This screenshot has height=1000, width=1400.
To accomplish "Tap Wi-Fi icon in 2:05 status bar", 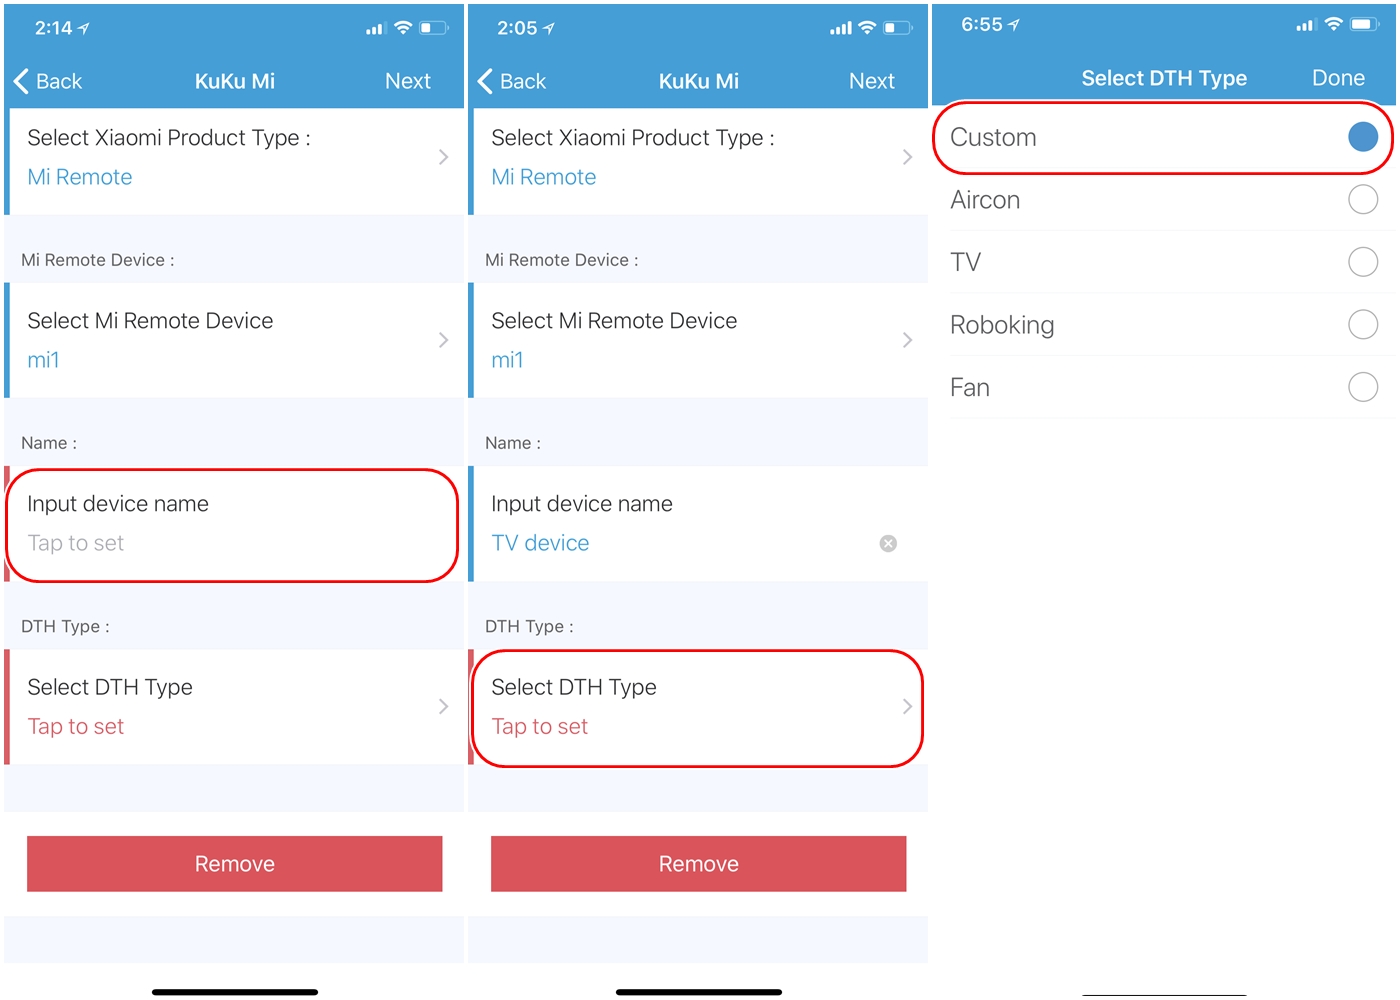I will pyautogui.click(x=867, y=28).
